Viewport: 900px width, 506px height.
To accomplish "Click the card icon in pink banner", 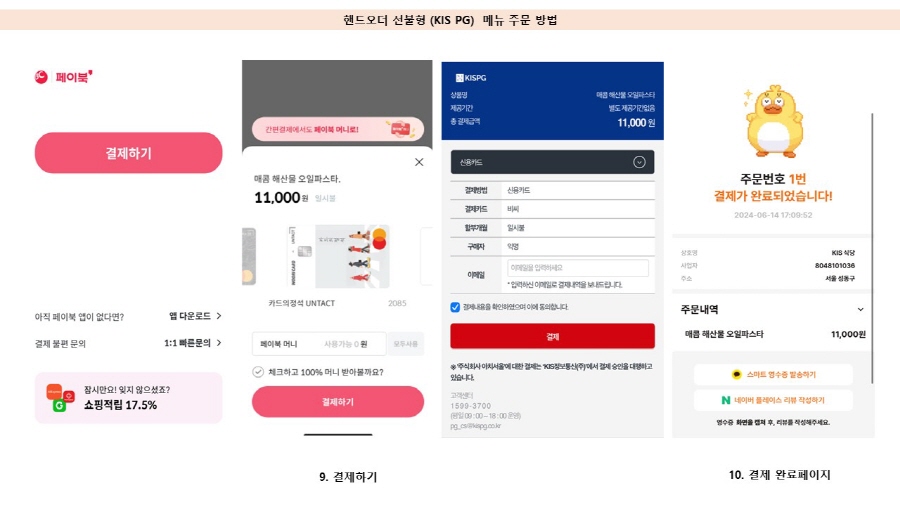I will pyautogui.click(x=401, y=129).
